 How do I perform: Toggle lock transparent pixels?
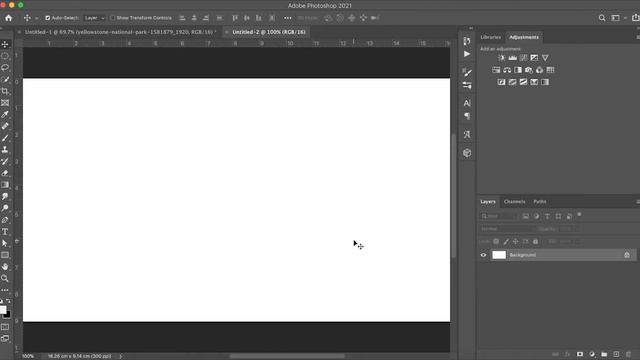point(496,242)
